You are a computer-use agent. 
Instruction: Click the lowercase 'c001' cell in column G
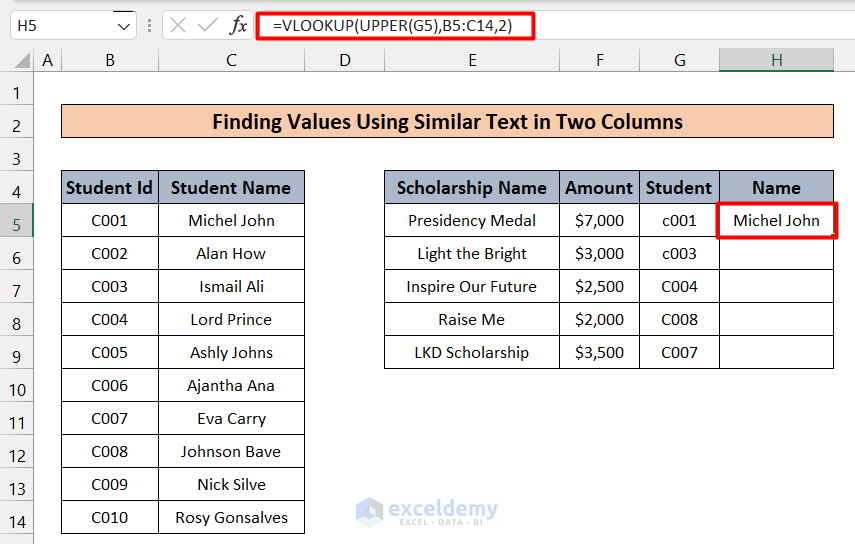679,220
